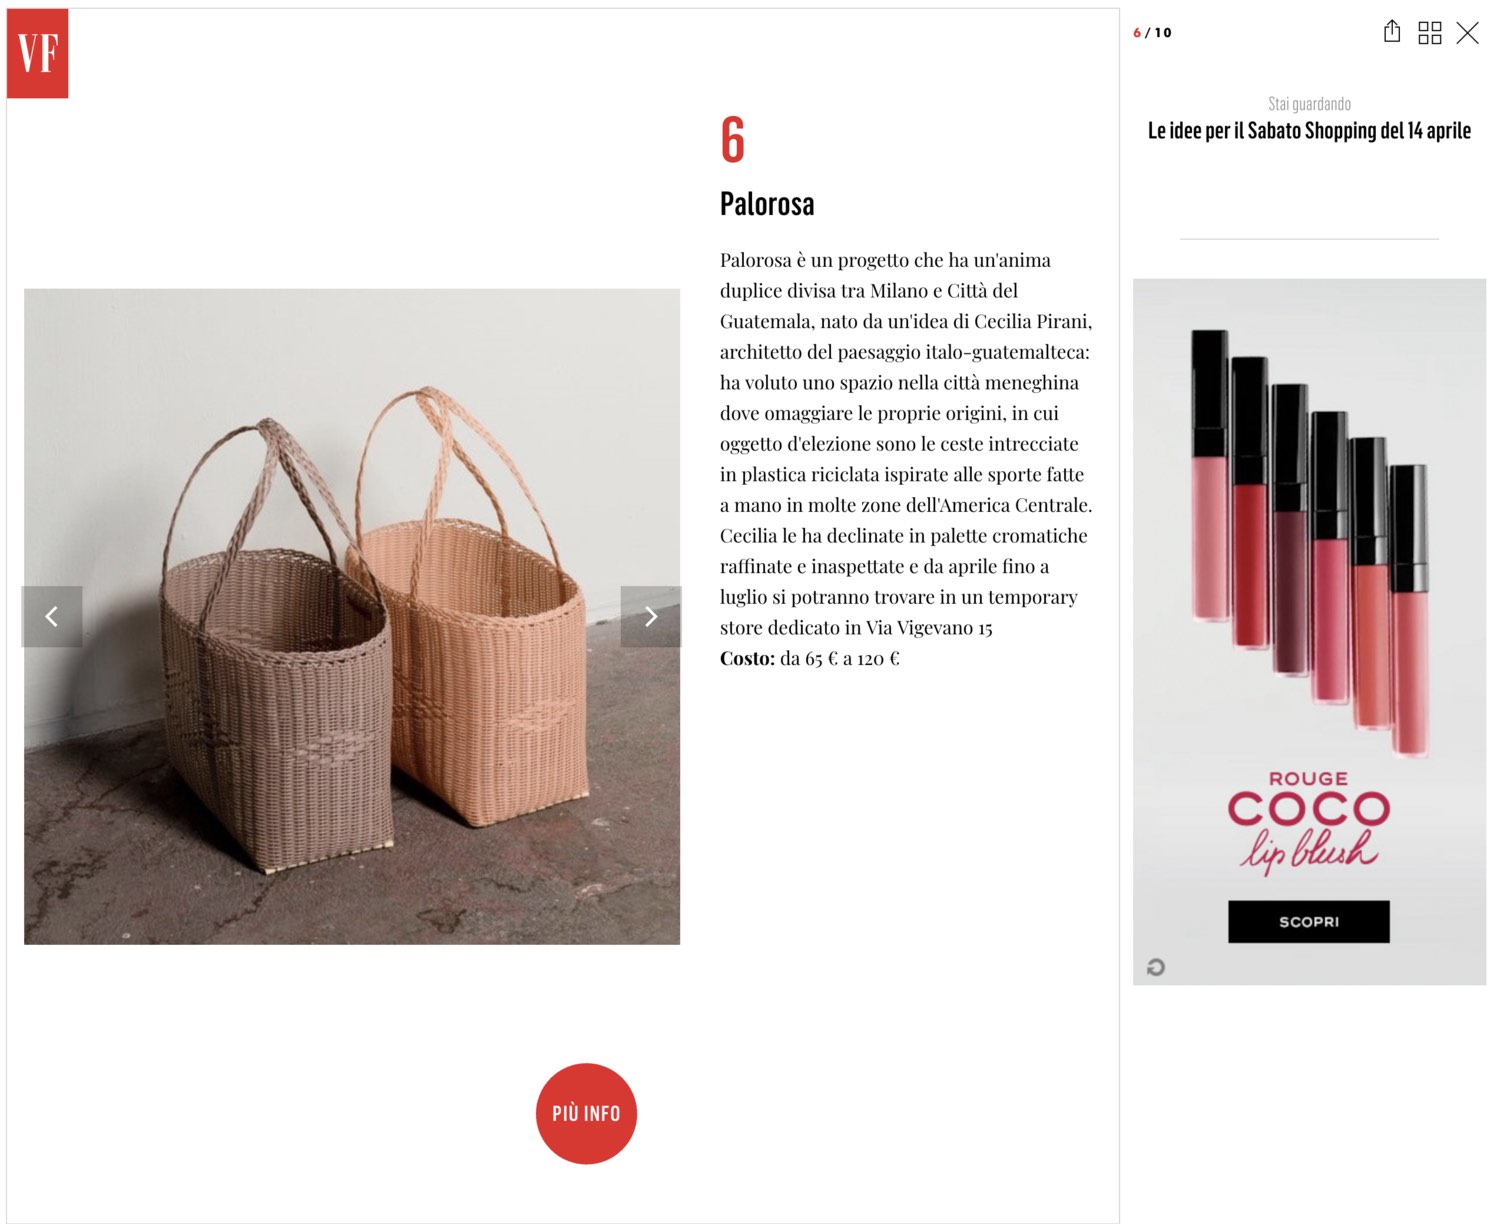Open Le idee per il Sabato Shopping title
The image size is (1500, 1224).
point(1309,131)
